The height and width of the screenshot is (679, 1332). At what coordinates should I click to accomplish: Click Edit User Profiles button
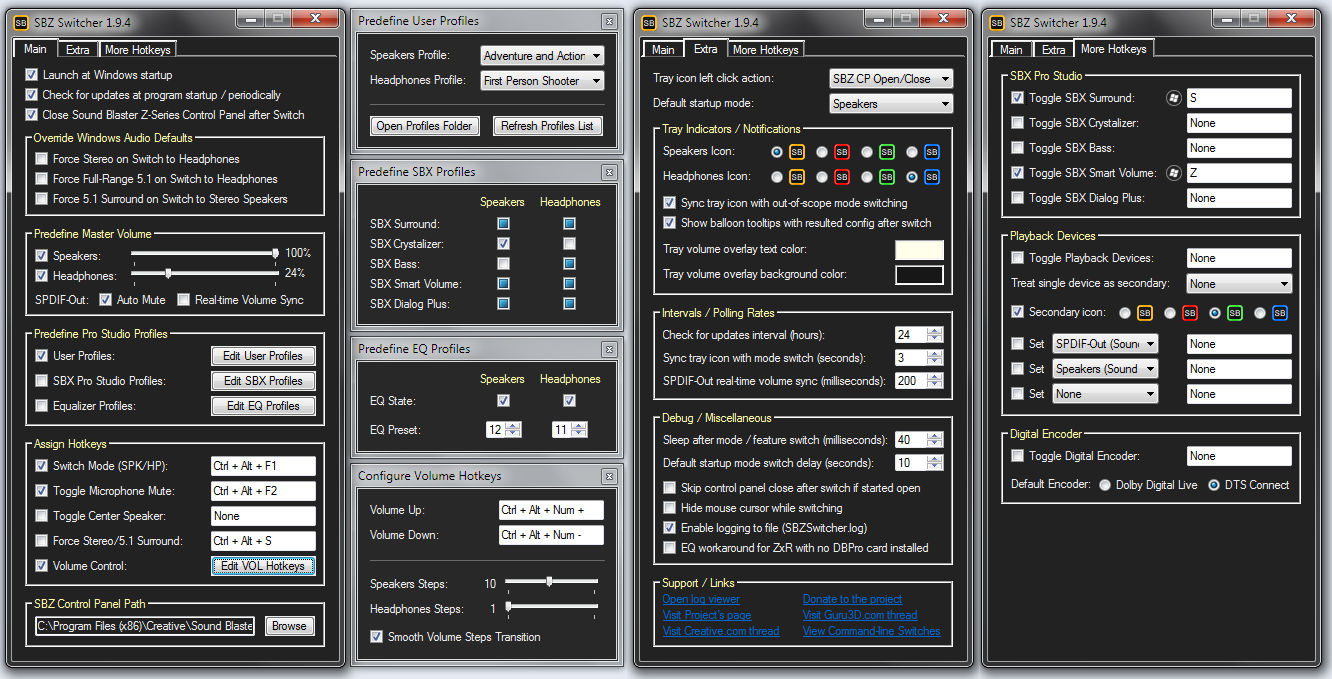(x=263, y=356)
